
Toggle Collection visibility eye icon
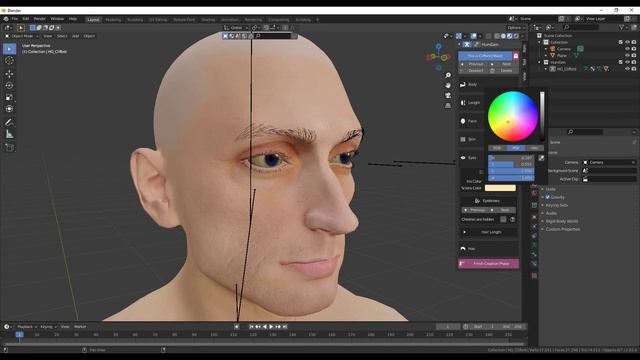(x=627, y=42)
